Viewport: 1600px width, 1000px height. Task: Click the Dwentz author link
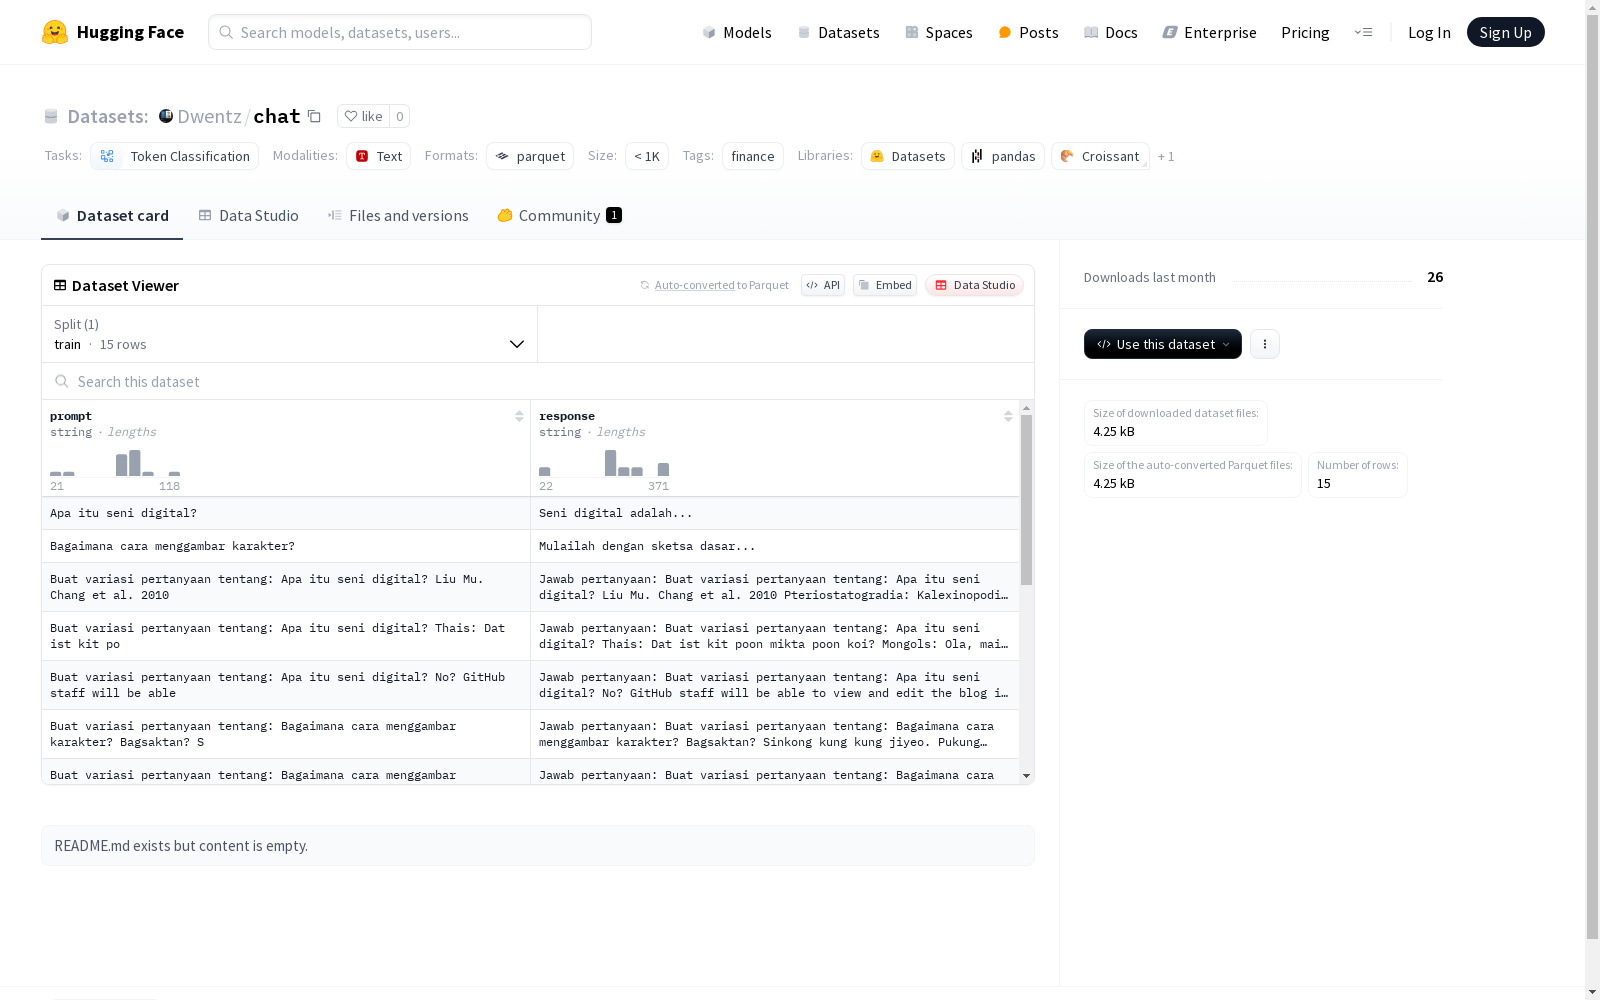point(209,116)
